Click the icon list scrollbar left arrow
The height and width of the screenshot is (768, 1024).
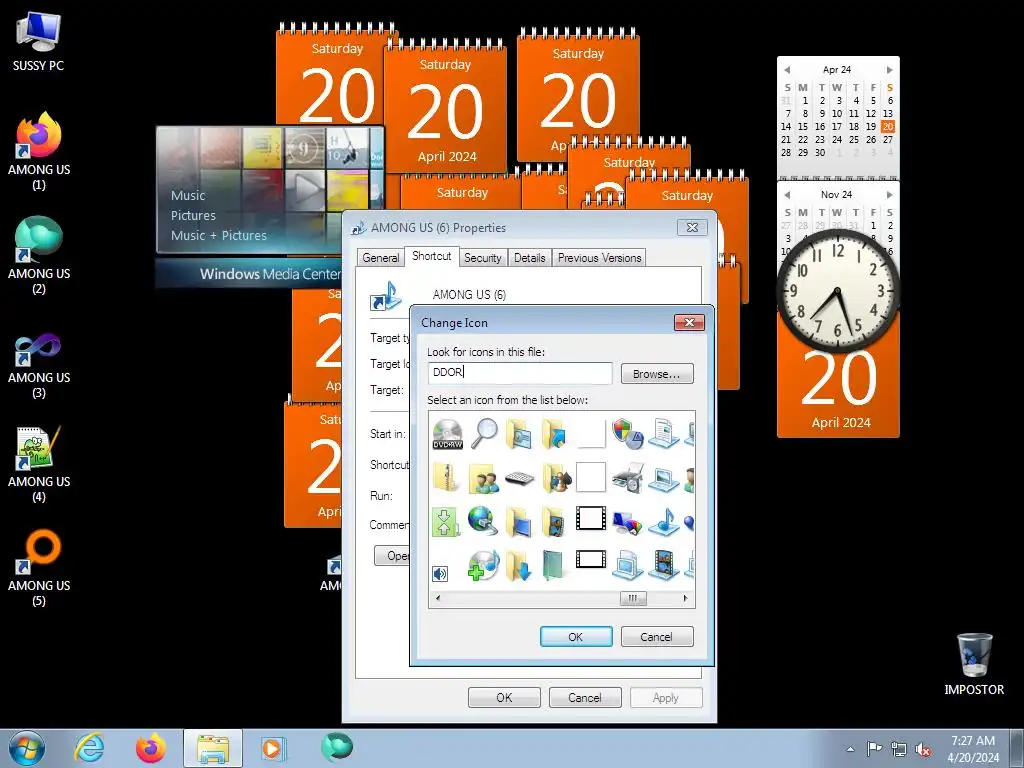click(438, 598)
